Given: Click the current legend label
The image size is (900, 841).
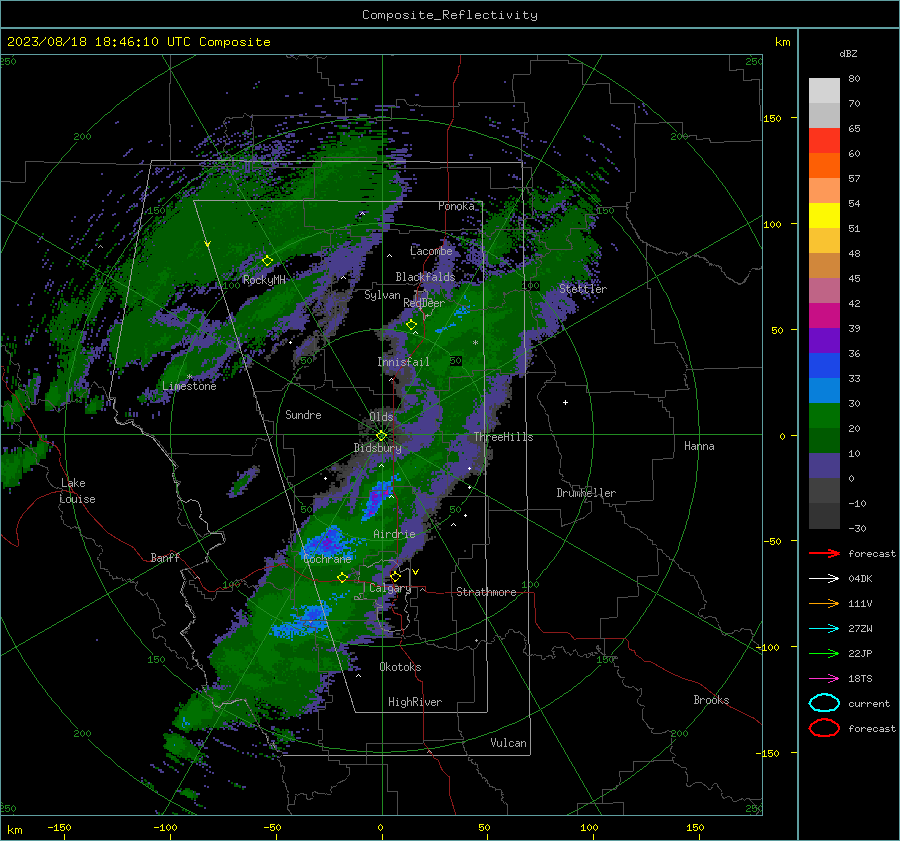Looking at the screenshot, I should click(x=869, y=703).
